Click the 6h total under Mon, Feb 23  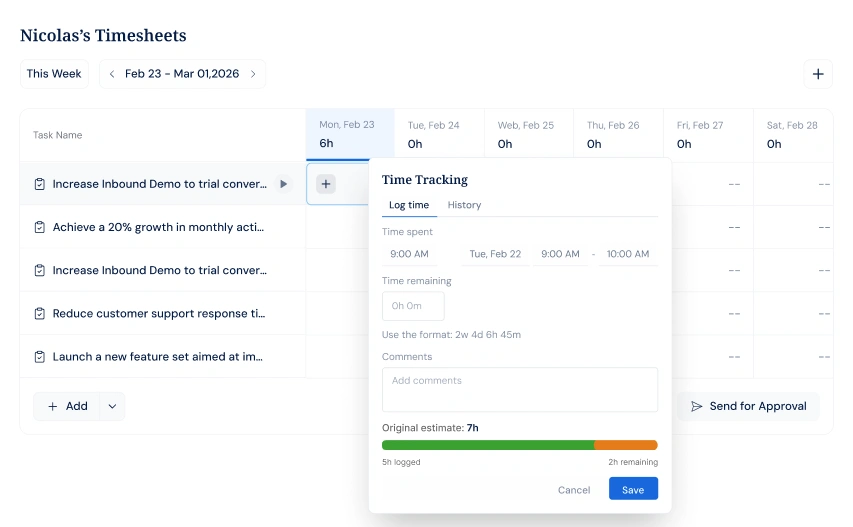[x=326, y=144]
